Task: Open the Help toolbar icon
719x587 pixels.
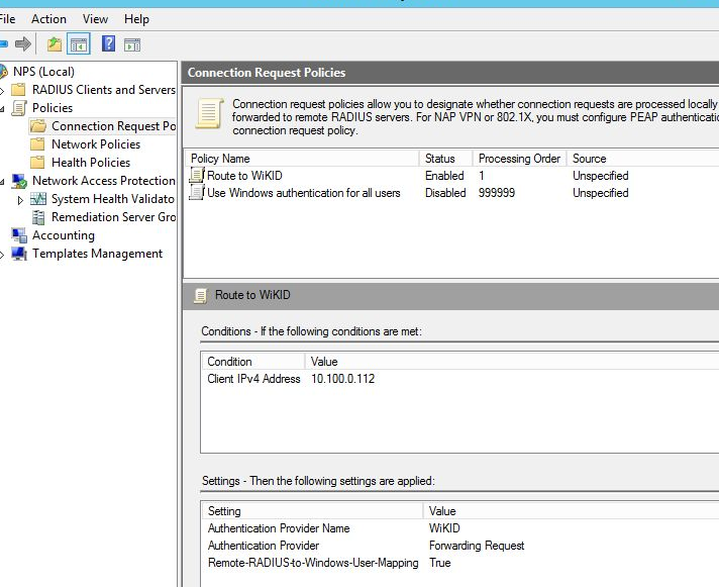Action: [x=108, y=44]
